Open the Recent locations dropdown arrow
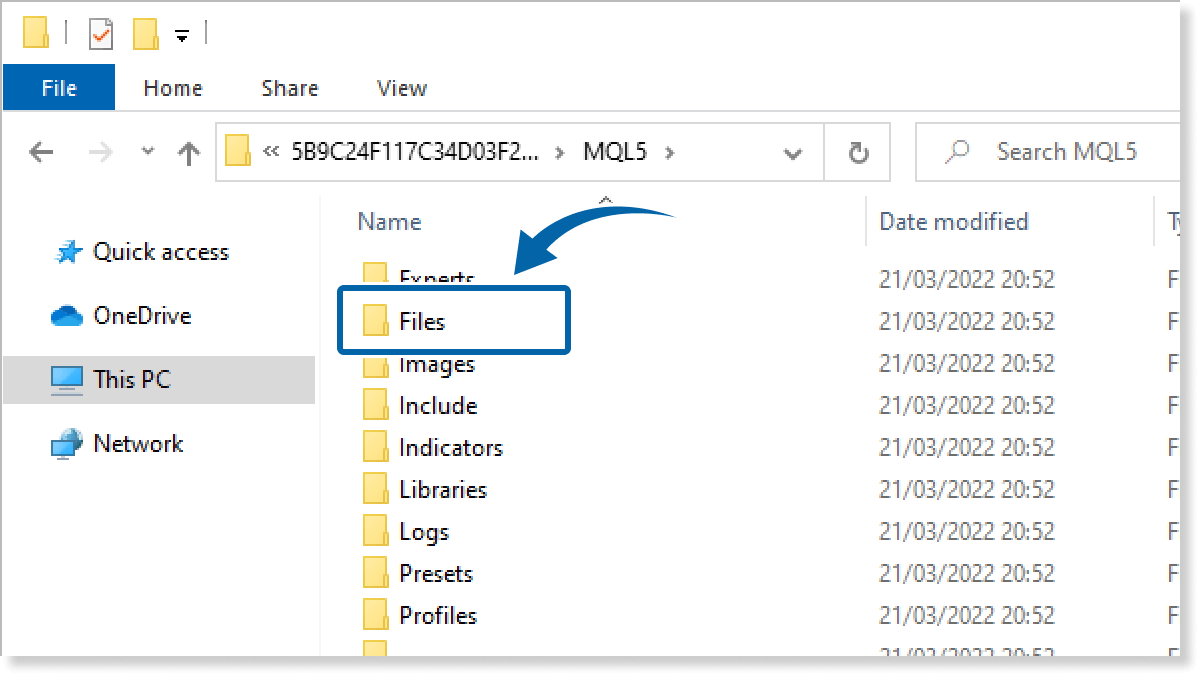Image resolution: width=1200 pixels, height=676 pixels. click(x=148, y=152)
